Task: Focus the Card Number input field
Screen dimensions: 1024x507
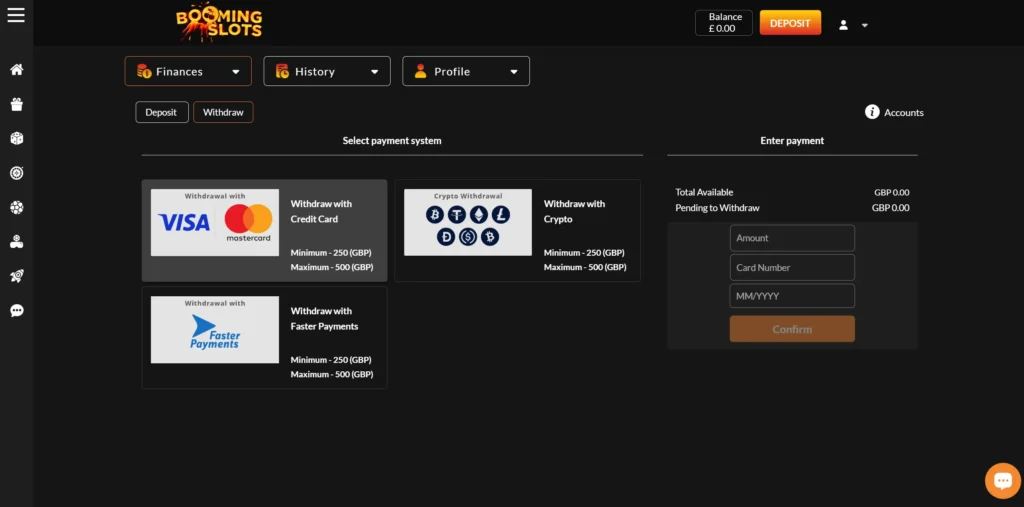Action: click(x=792, y=267)
